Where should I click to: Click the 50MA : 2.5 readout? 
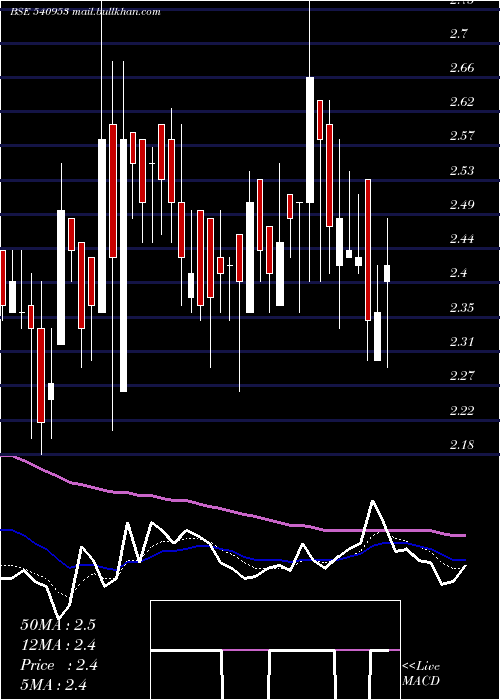point(58,625)
